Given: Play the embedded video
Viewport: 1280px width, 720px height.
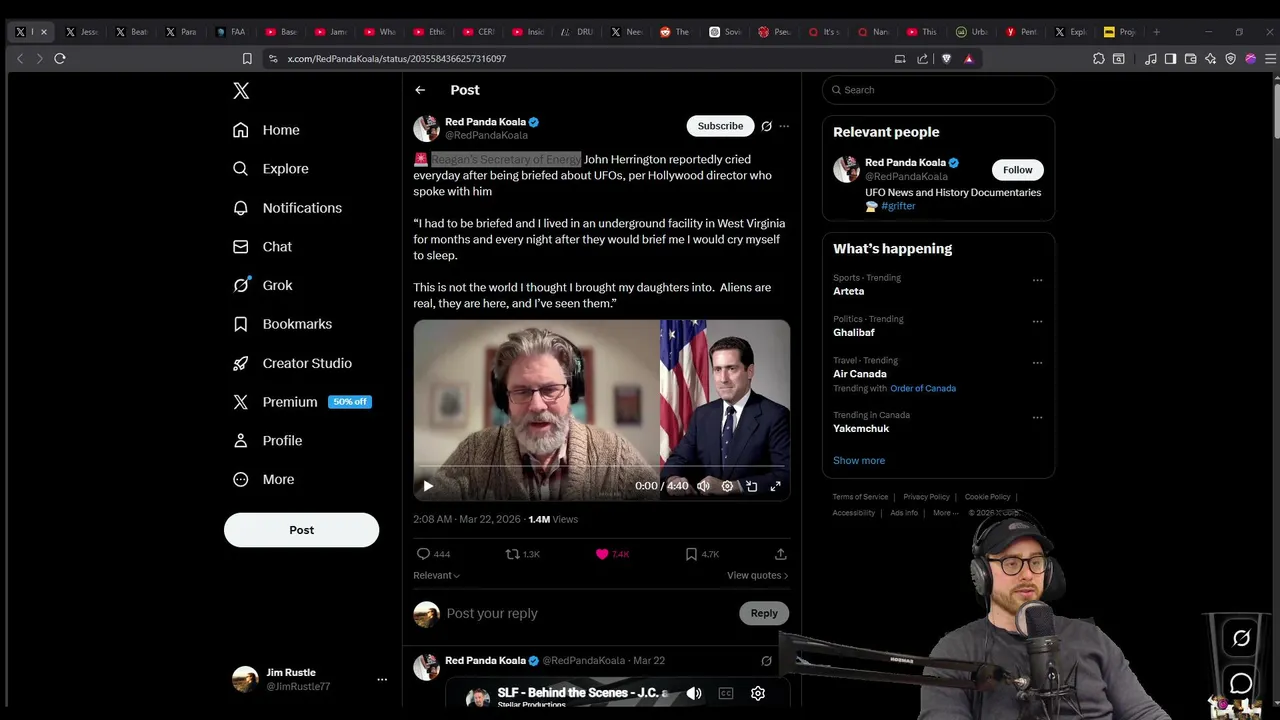Looking at the screenshot, I should (x=428, y=486).
